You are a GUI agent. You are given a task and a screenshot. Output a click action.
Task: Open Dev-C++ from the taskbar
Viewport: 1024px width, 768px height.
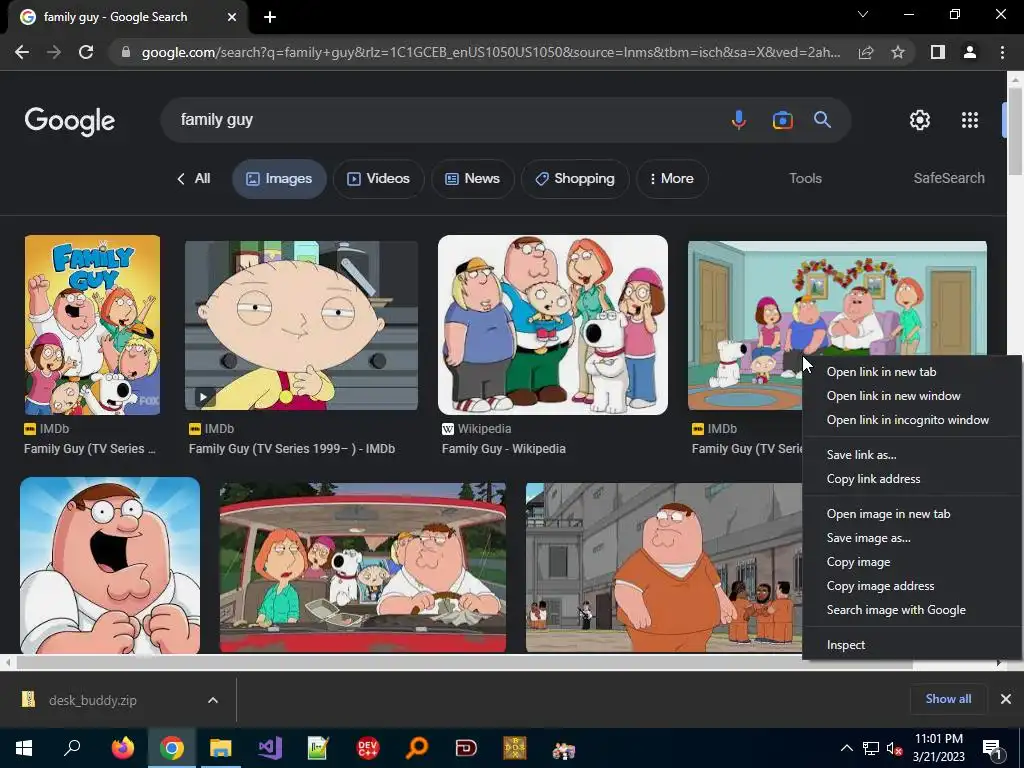368,748
